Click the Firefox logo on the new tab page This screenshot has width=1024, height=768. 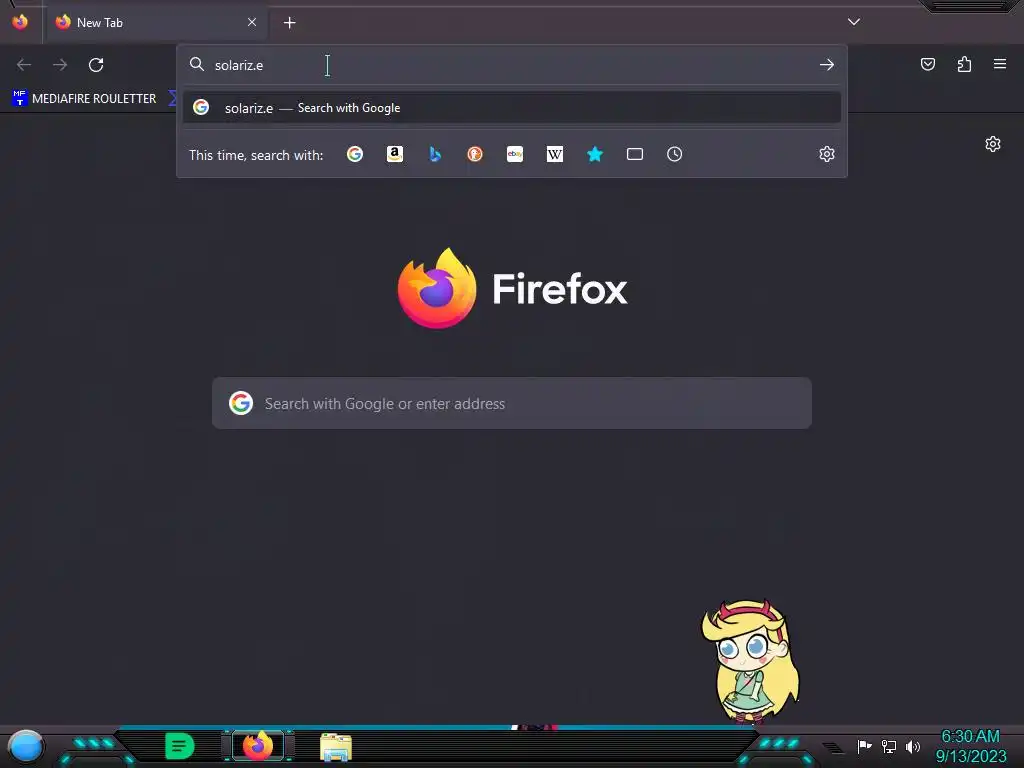513,288
